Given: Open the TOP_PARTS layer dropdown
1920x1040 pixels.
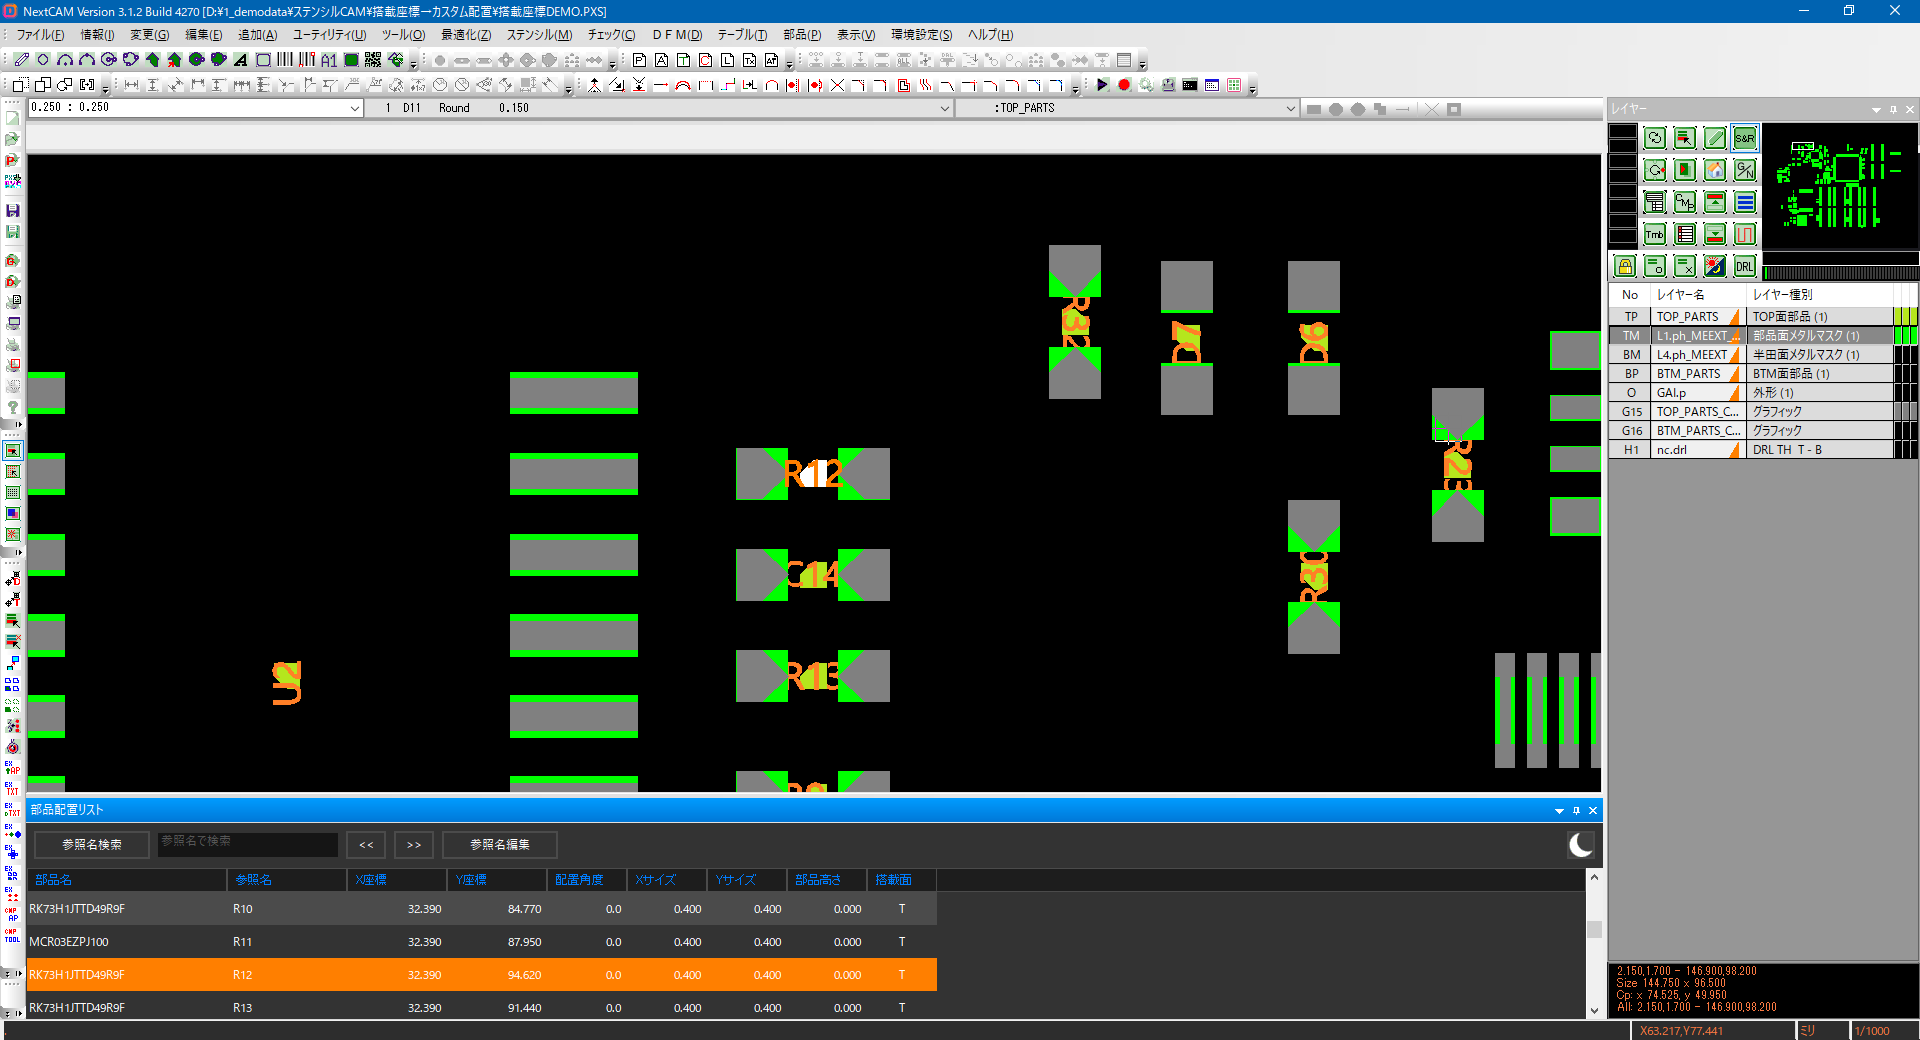Looking at the screenshot, I should [x=1290, y=108].
